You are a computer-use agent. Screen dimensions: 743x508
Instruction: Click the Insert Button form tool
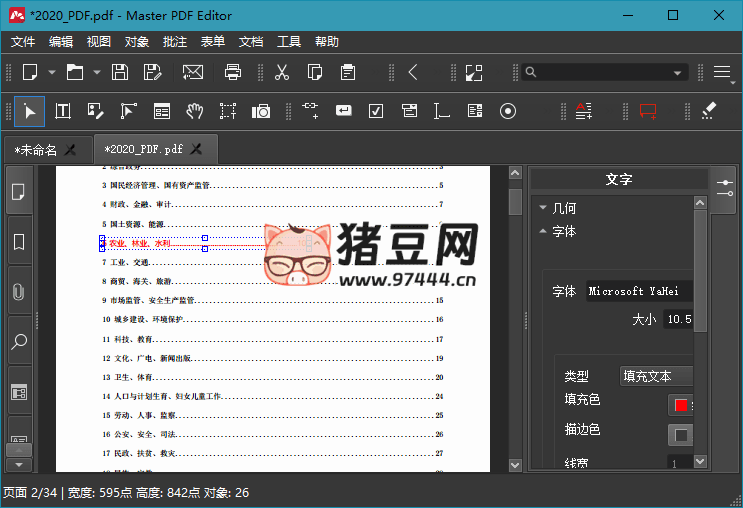click(x=344, y=110)
